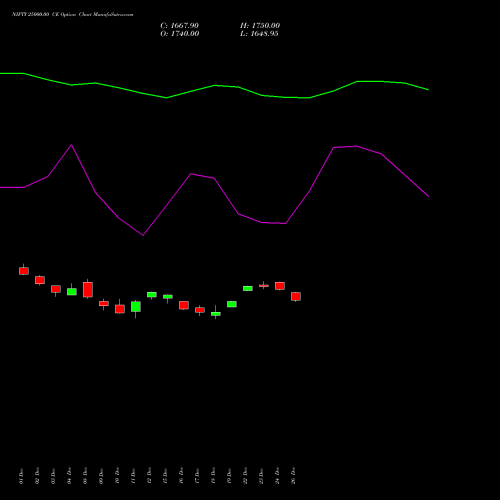Click the green candle for 19 Dec
Viewport: 500px width, 500px height.
pos(232,304)
